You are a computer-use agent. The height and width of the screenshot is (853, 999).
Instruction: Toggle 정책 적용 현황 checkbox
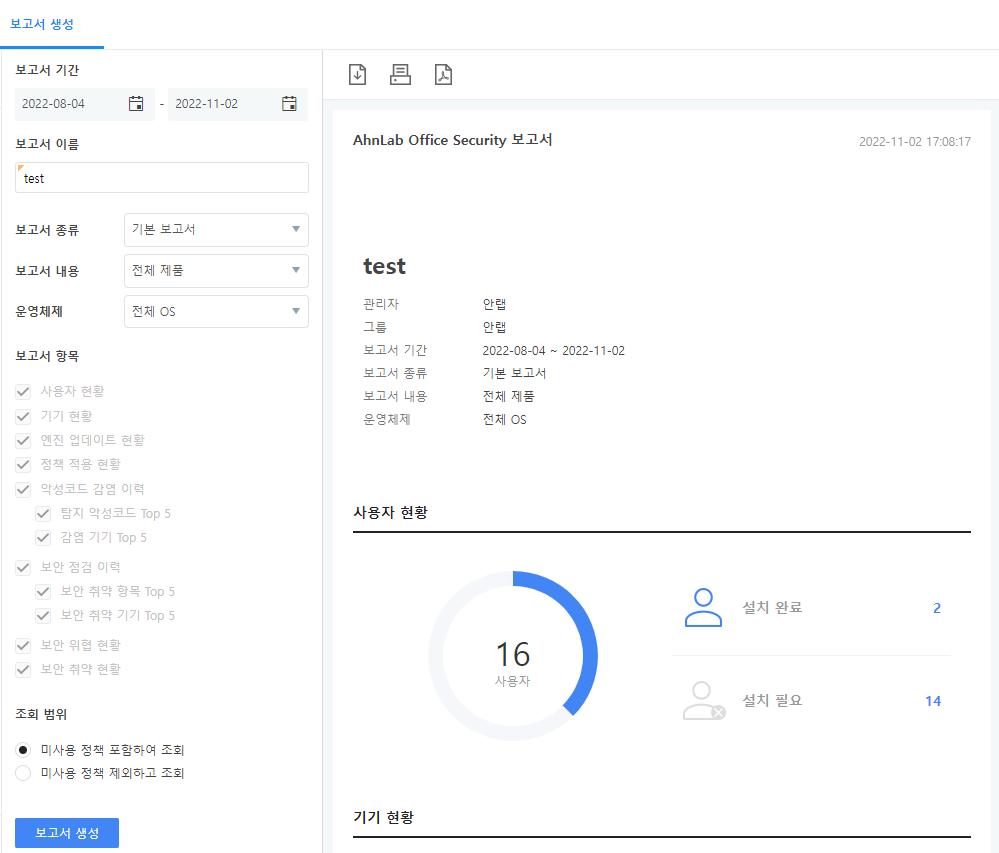[23, 465]
